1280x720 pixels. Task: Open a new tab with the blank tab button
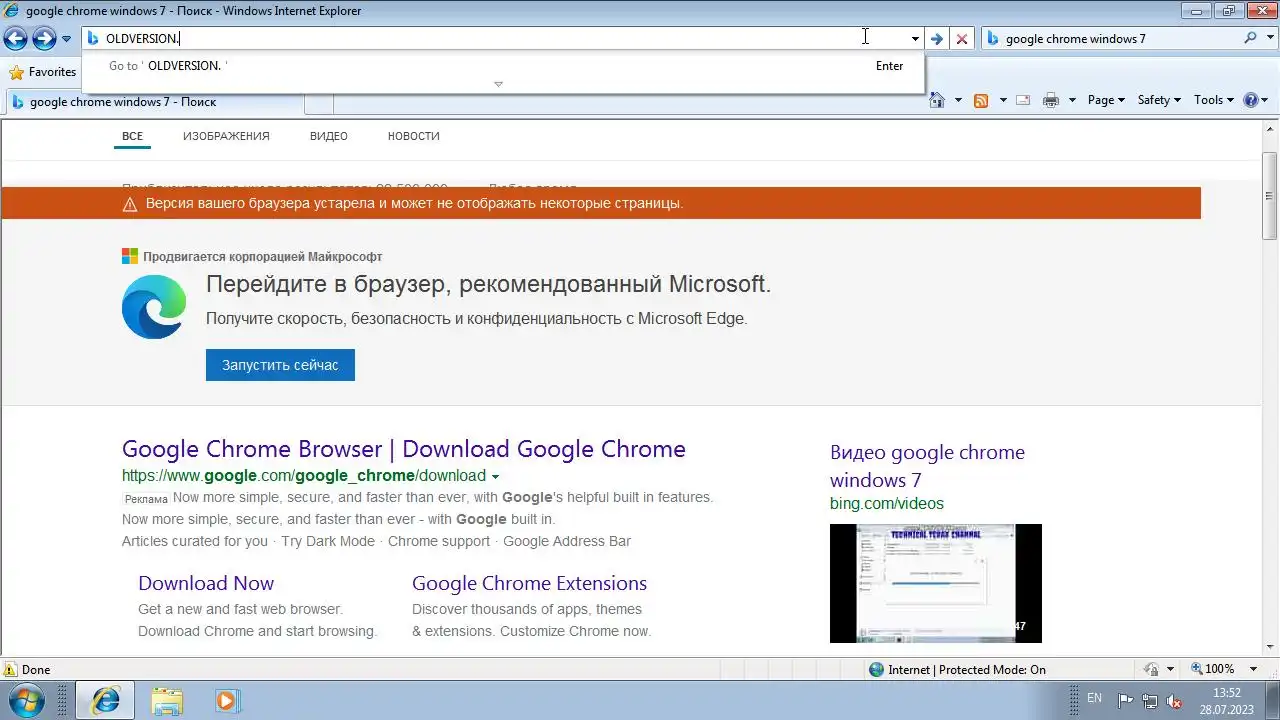click(318, 102)
